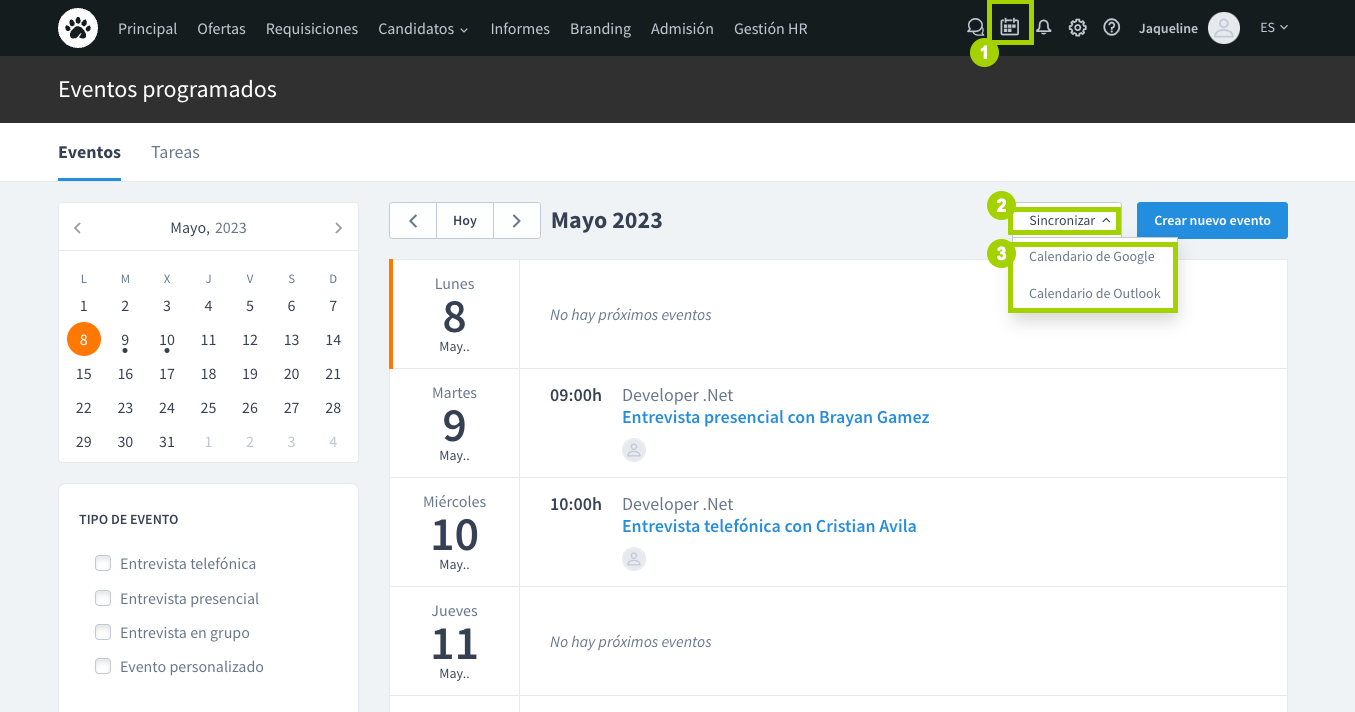Click the help question mark icon

tap(1111, 28)
